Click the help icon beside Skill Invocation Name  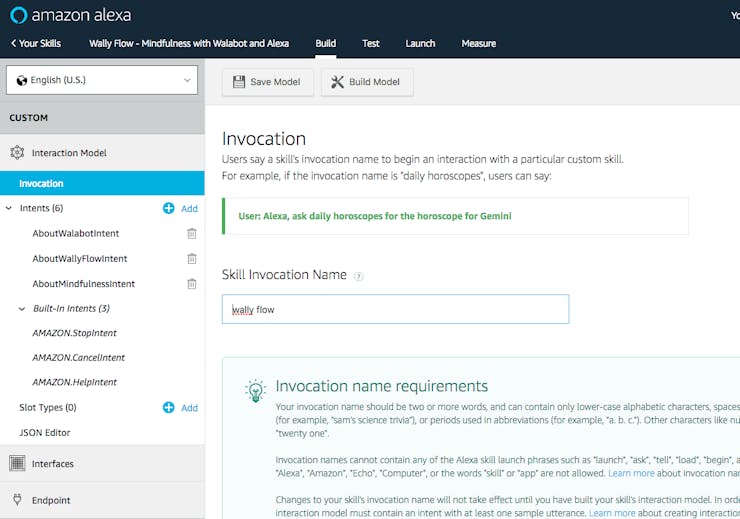pos(359,276)
